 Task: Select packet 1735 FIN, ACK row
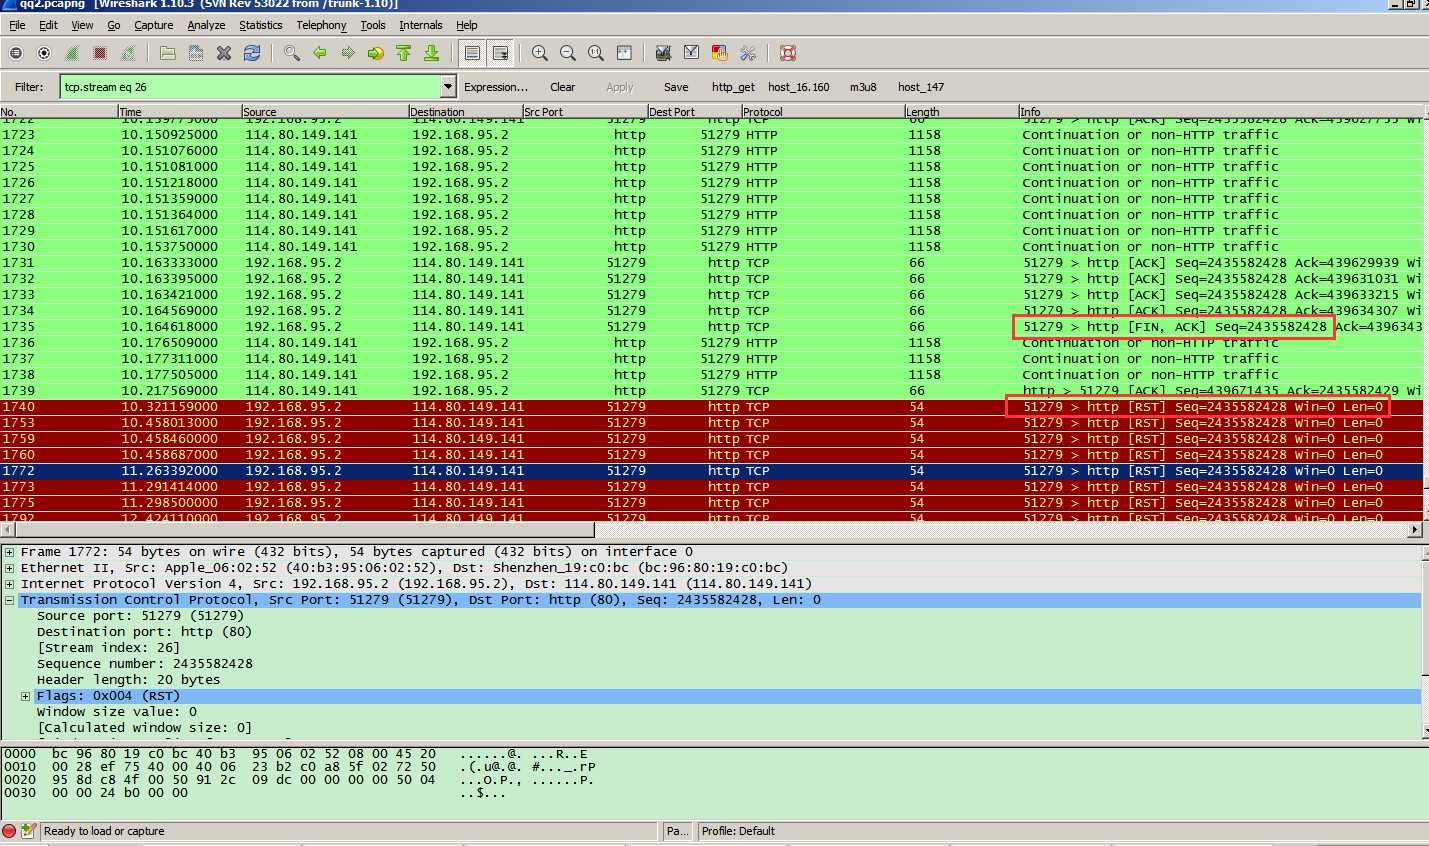point(711,327)
